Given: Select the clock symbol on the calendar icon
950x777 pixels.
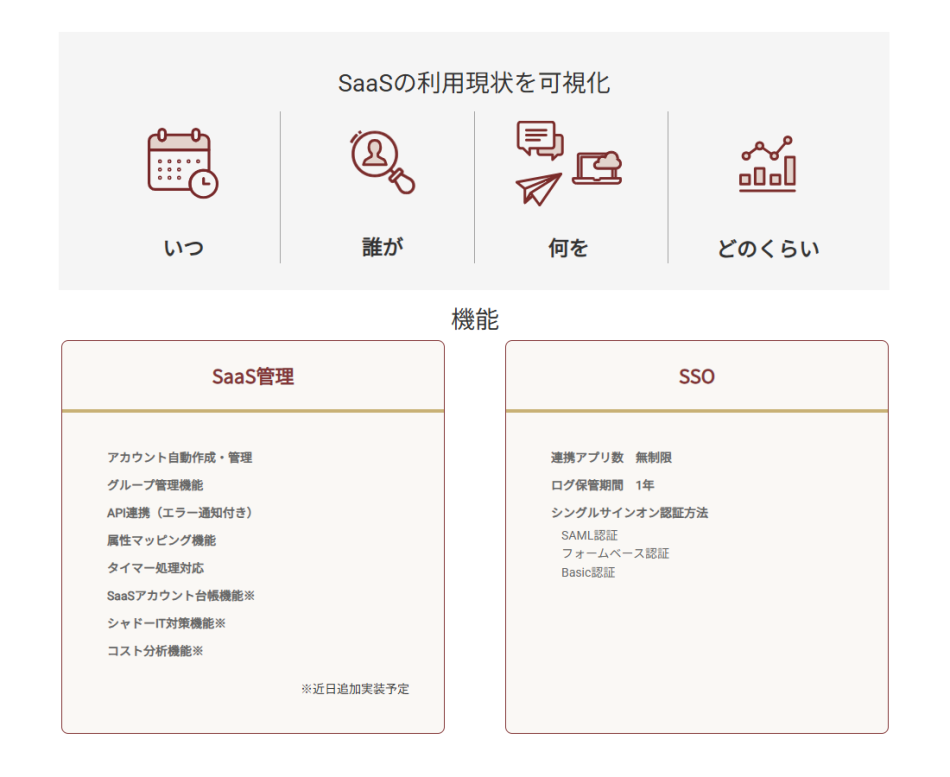Looking at the screenshot, I should 203,182.
